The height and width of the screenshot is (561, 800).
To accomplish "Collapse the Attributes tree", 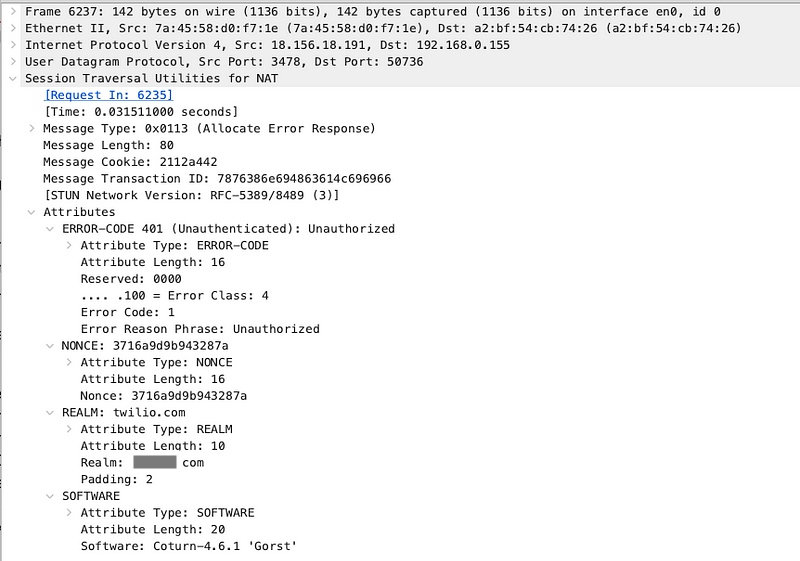I will pos(32,212).
